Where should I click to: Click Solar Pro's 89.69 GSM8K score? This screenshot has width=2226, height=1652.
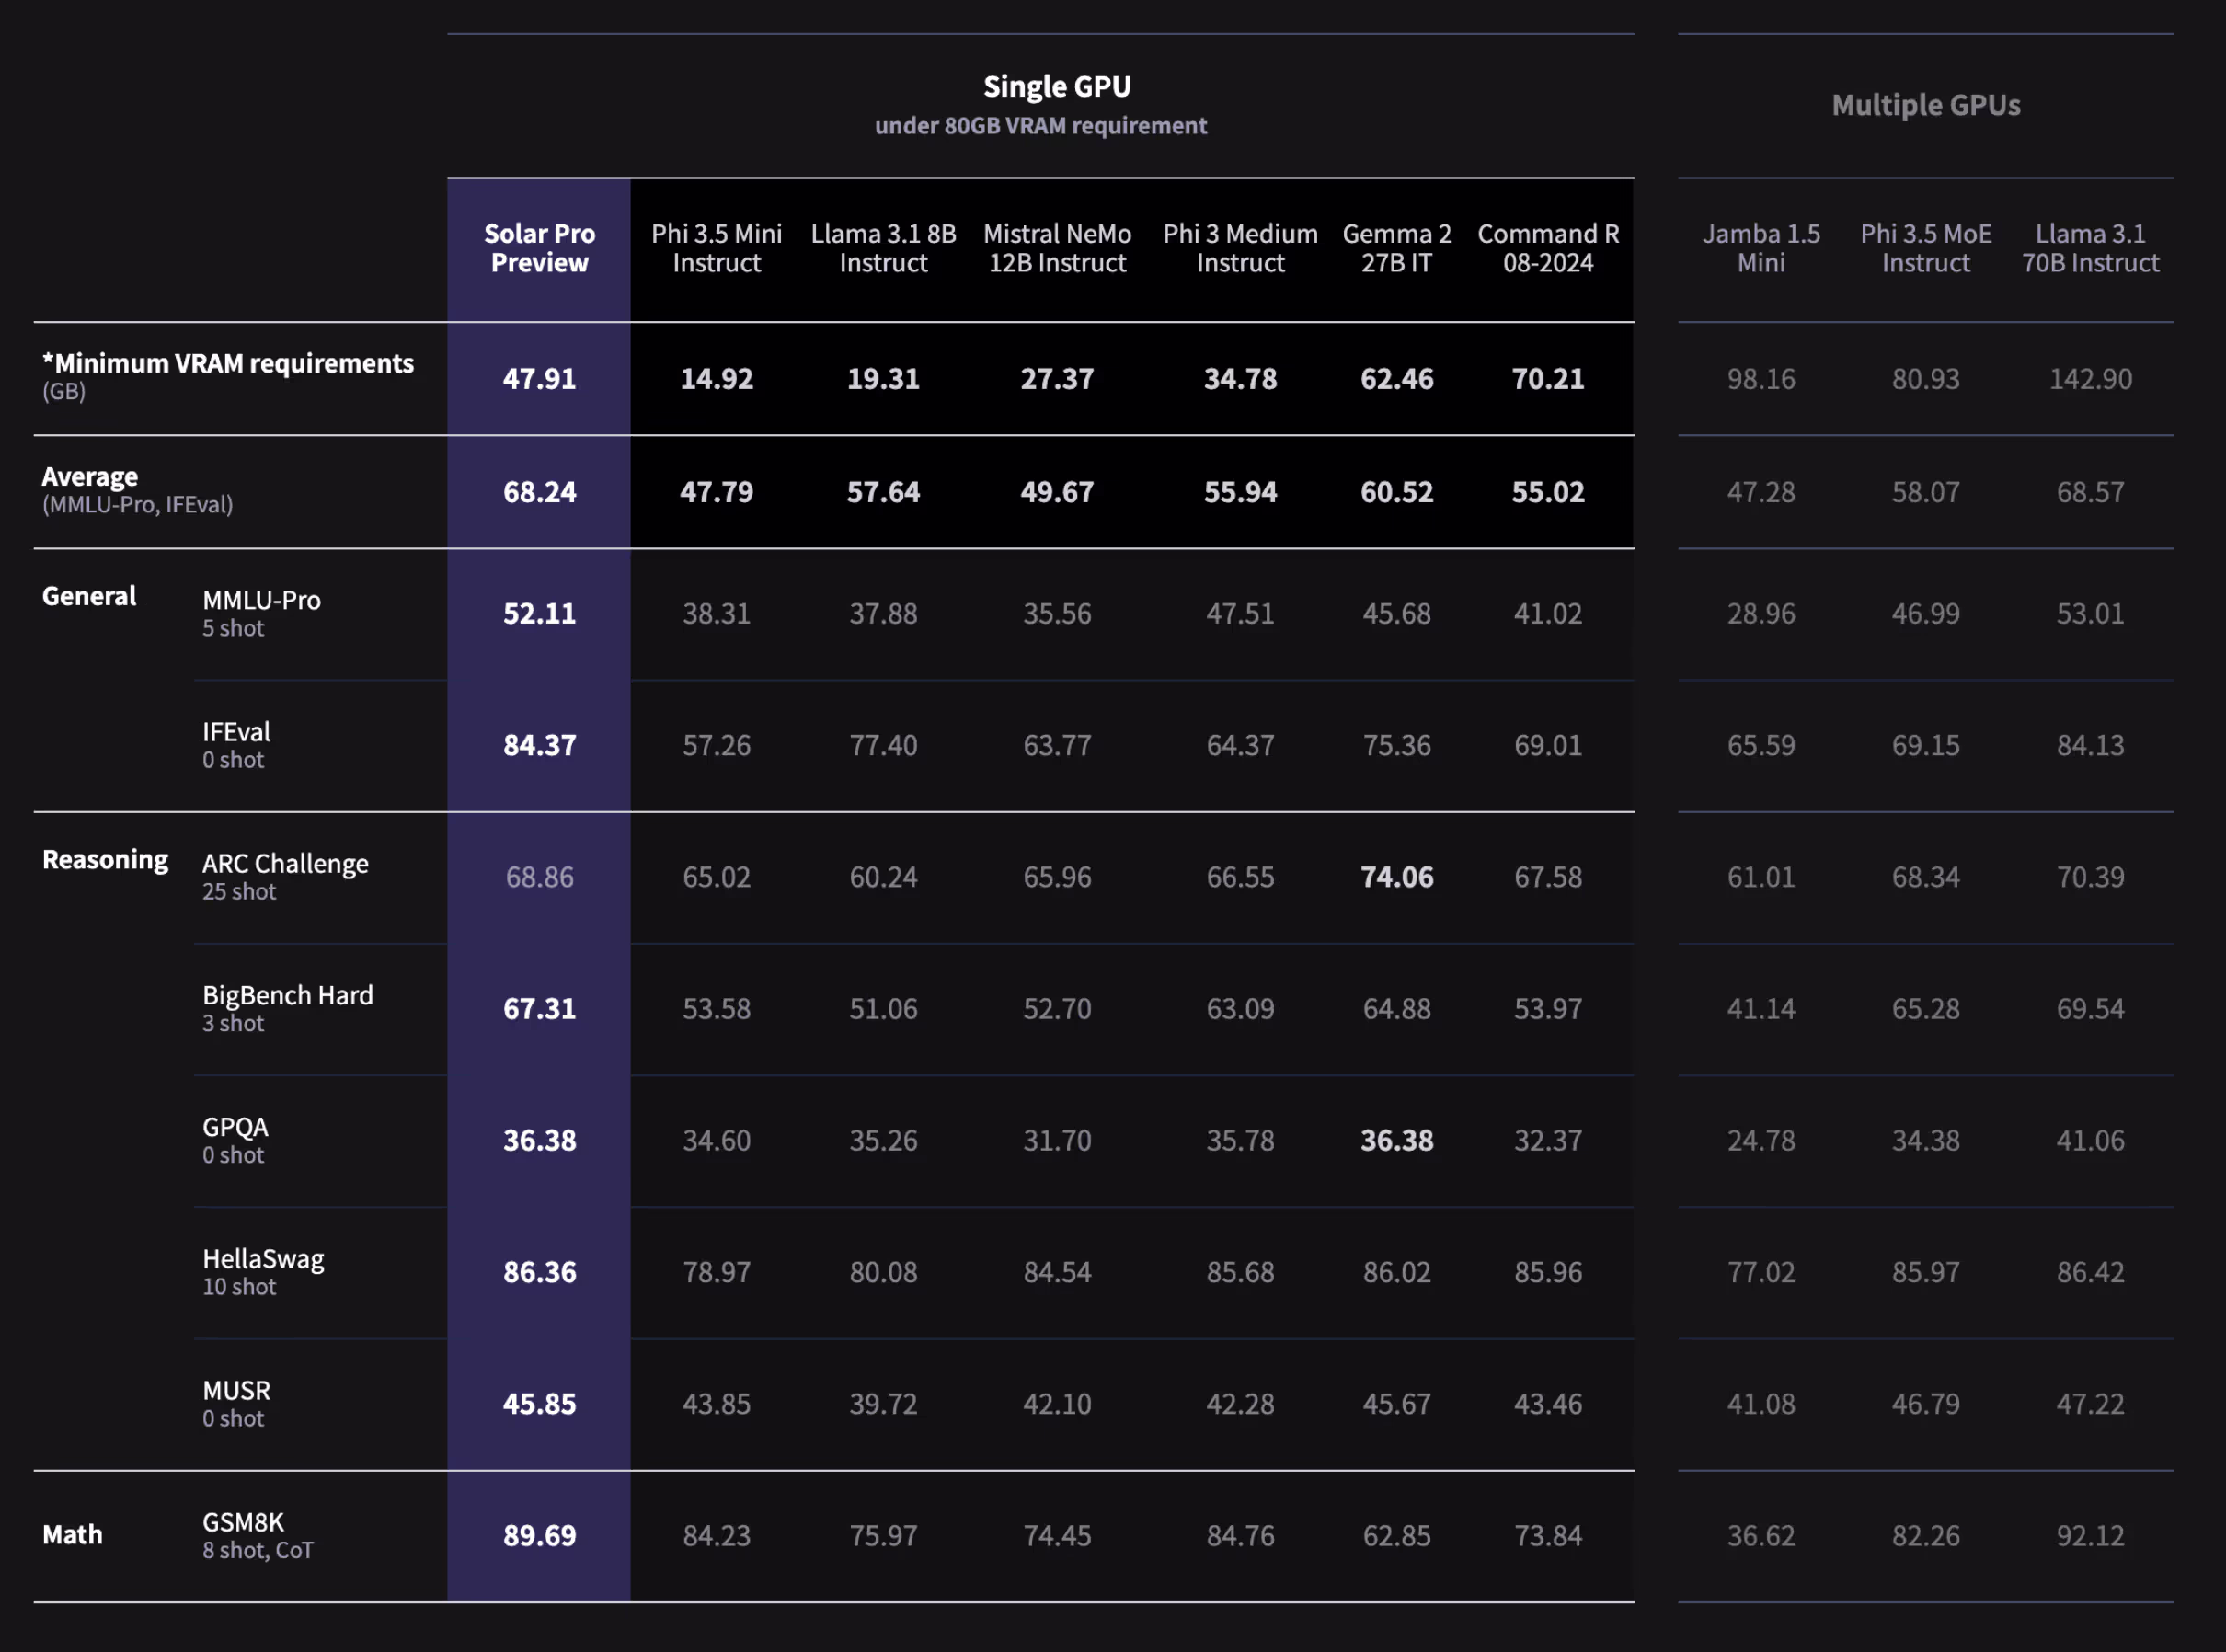pyautogui.click(x=539, y=1535)
